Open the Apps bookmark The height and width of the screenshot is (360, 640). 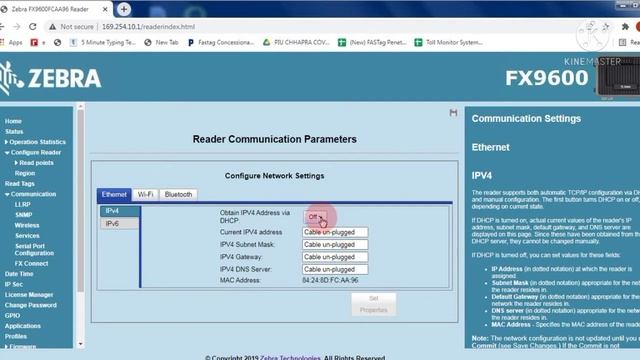[11, 42]
